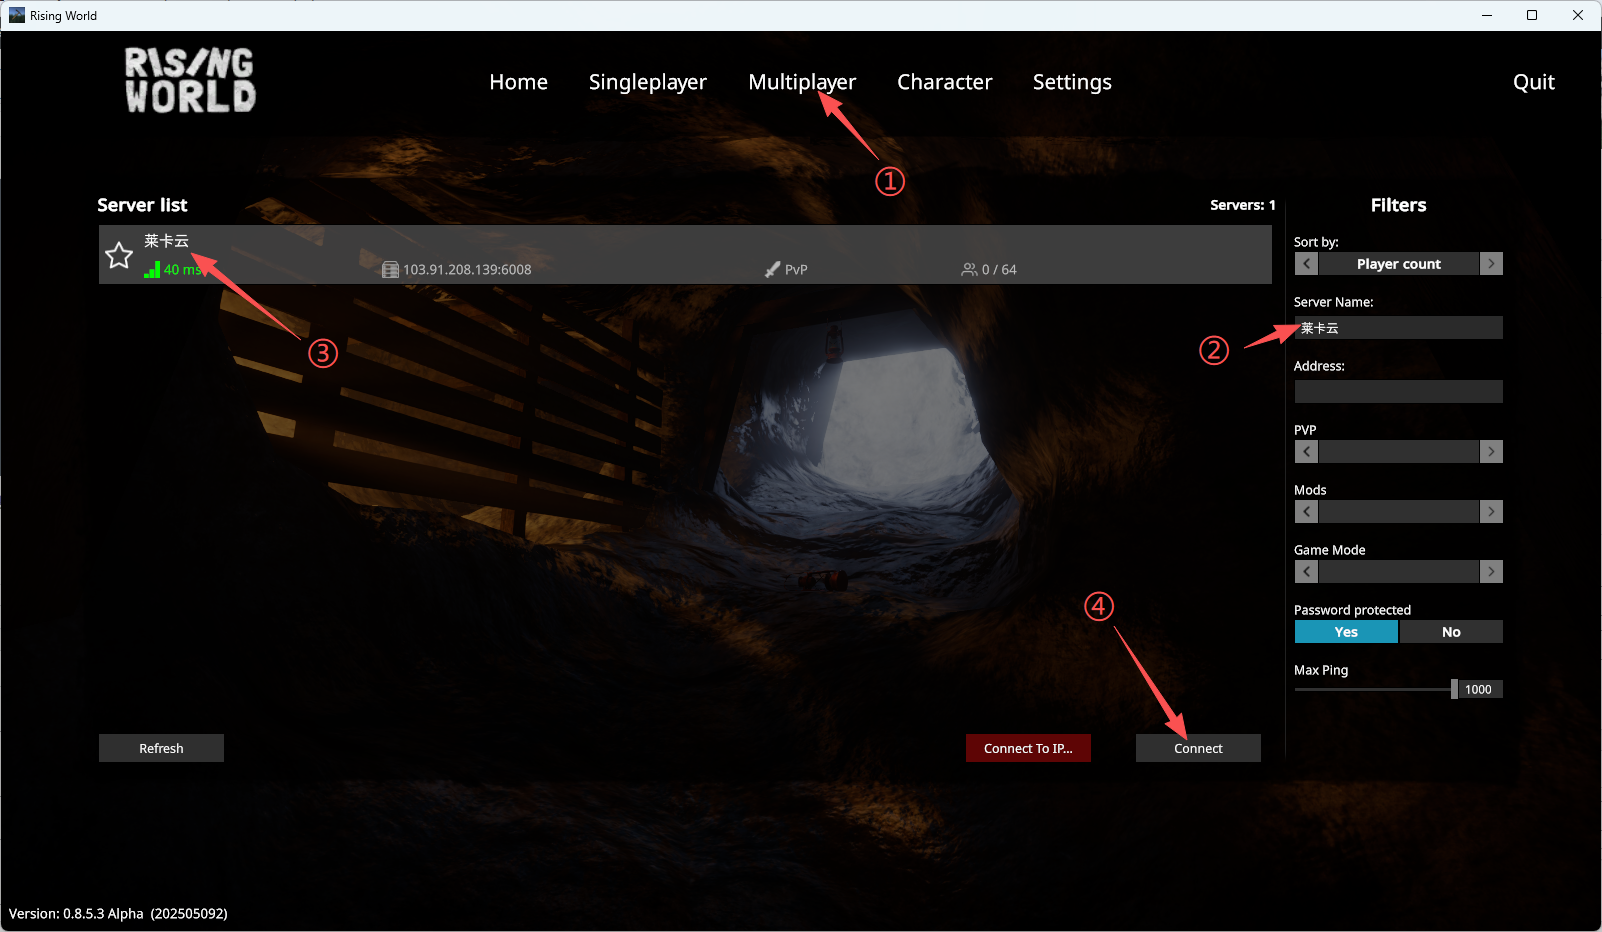Set Password protected to No
1602x932 pixels.
coord(1451,632)
